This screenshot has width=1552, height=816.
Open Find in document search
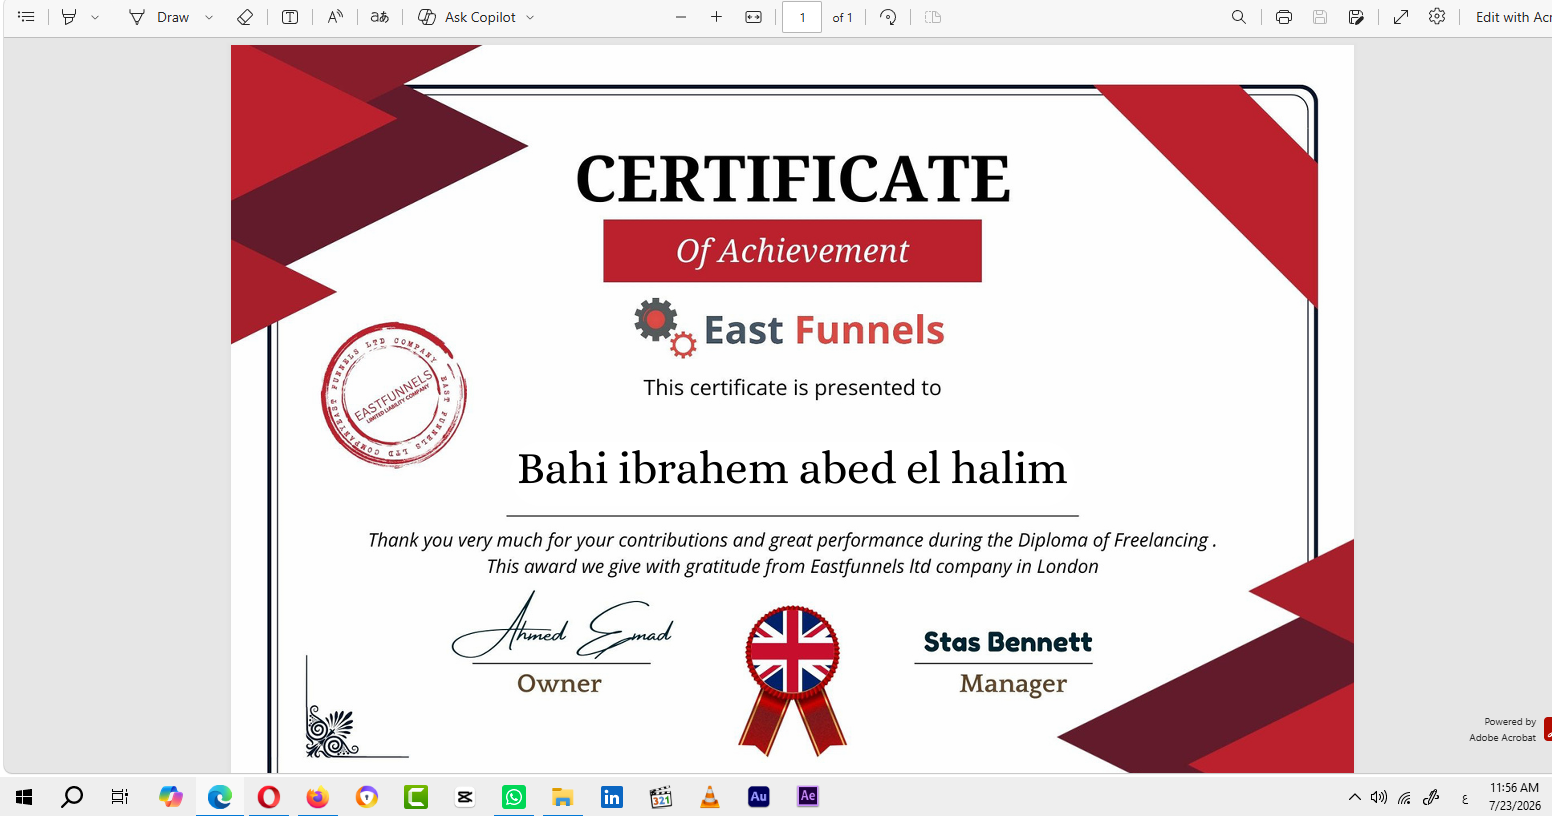(x=1239, y=17)
